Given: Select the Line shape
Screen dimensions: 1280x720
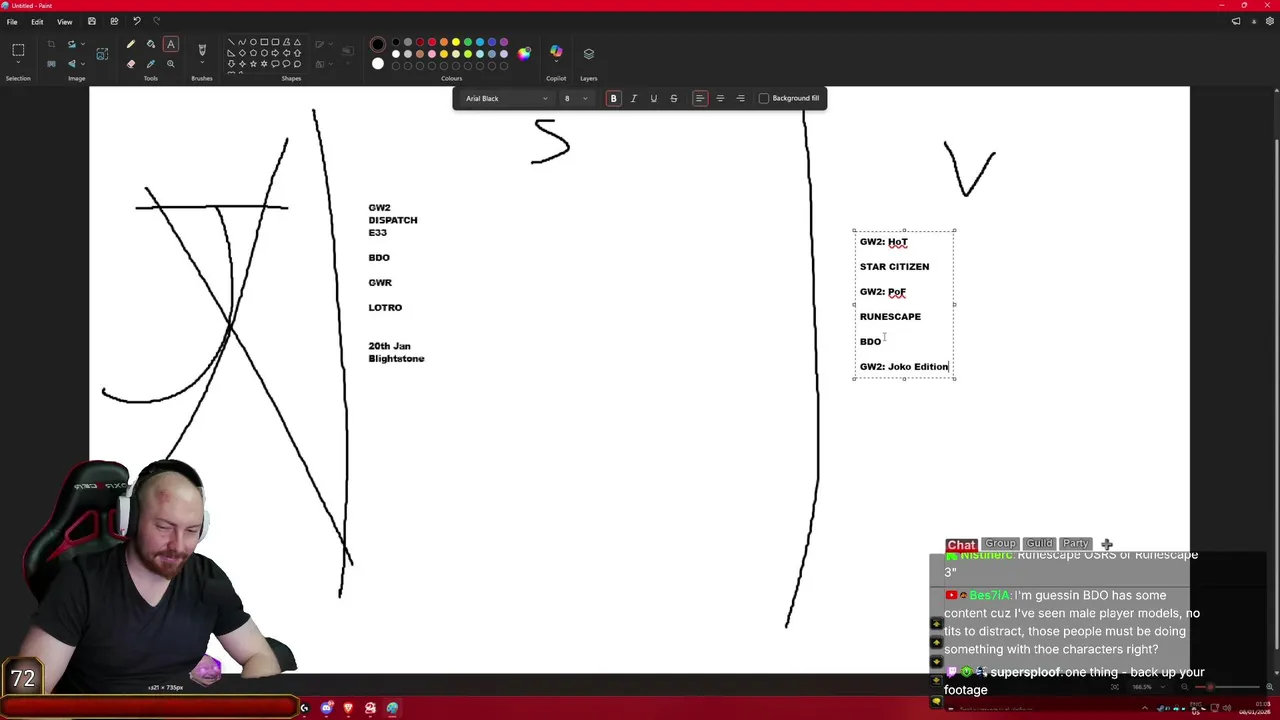Looking at the screenshot, I should click(x=231, y=43).
